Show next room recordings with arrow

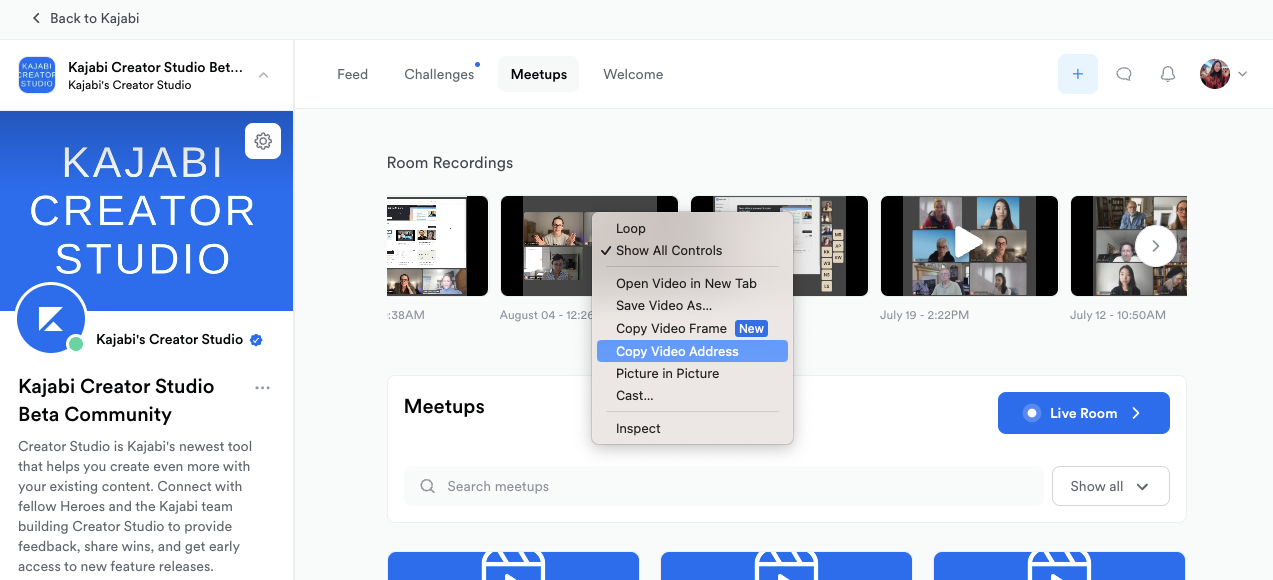coord(1156,245)
